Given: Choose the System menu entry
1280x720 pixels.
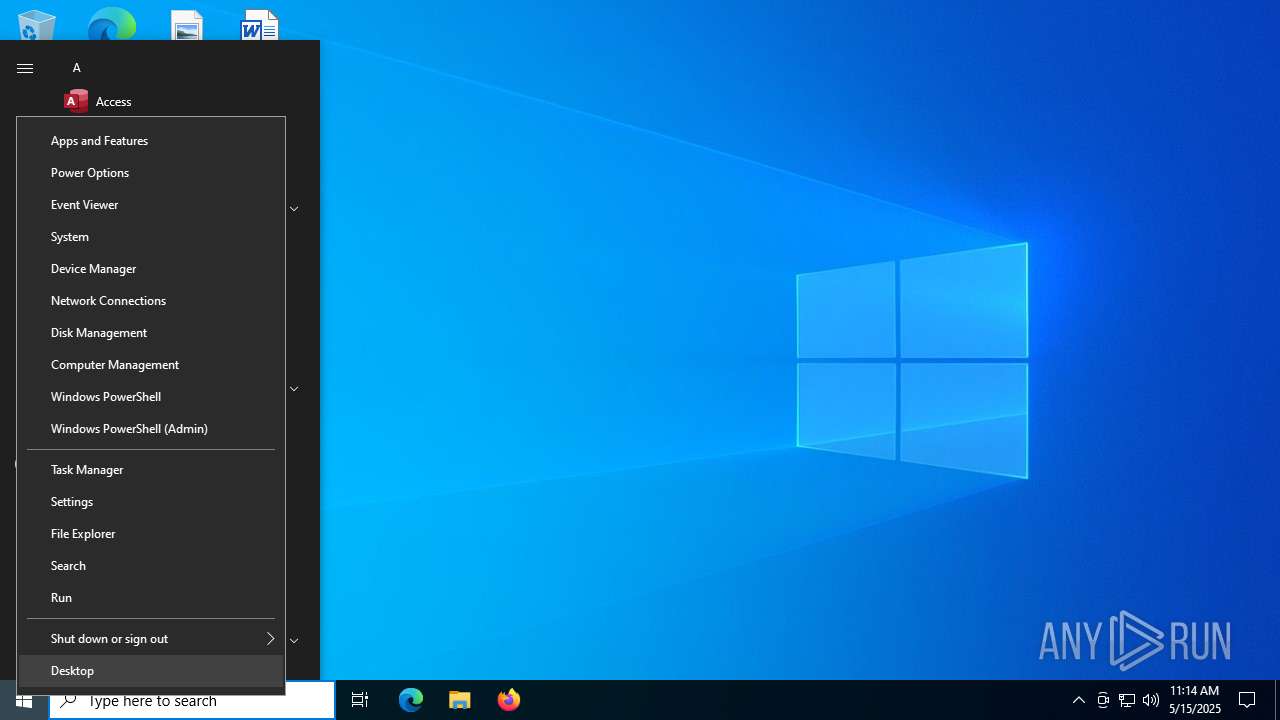Looking at the screenshot, I should [x=151, y=237].
